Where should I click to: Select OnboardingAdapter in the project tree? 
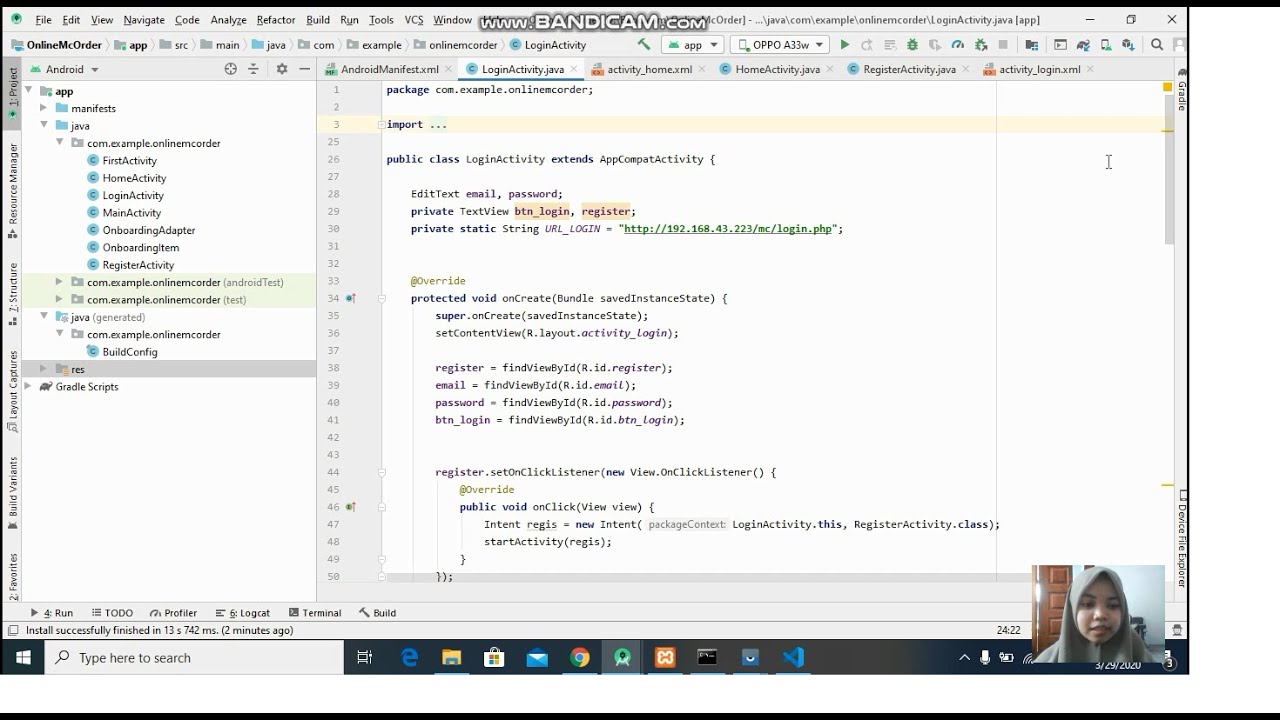[x=148, y=230]
